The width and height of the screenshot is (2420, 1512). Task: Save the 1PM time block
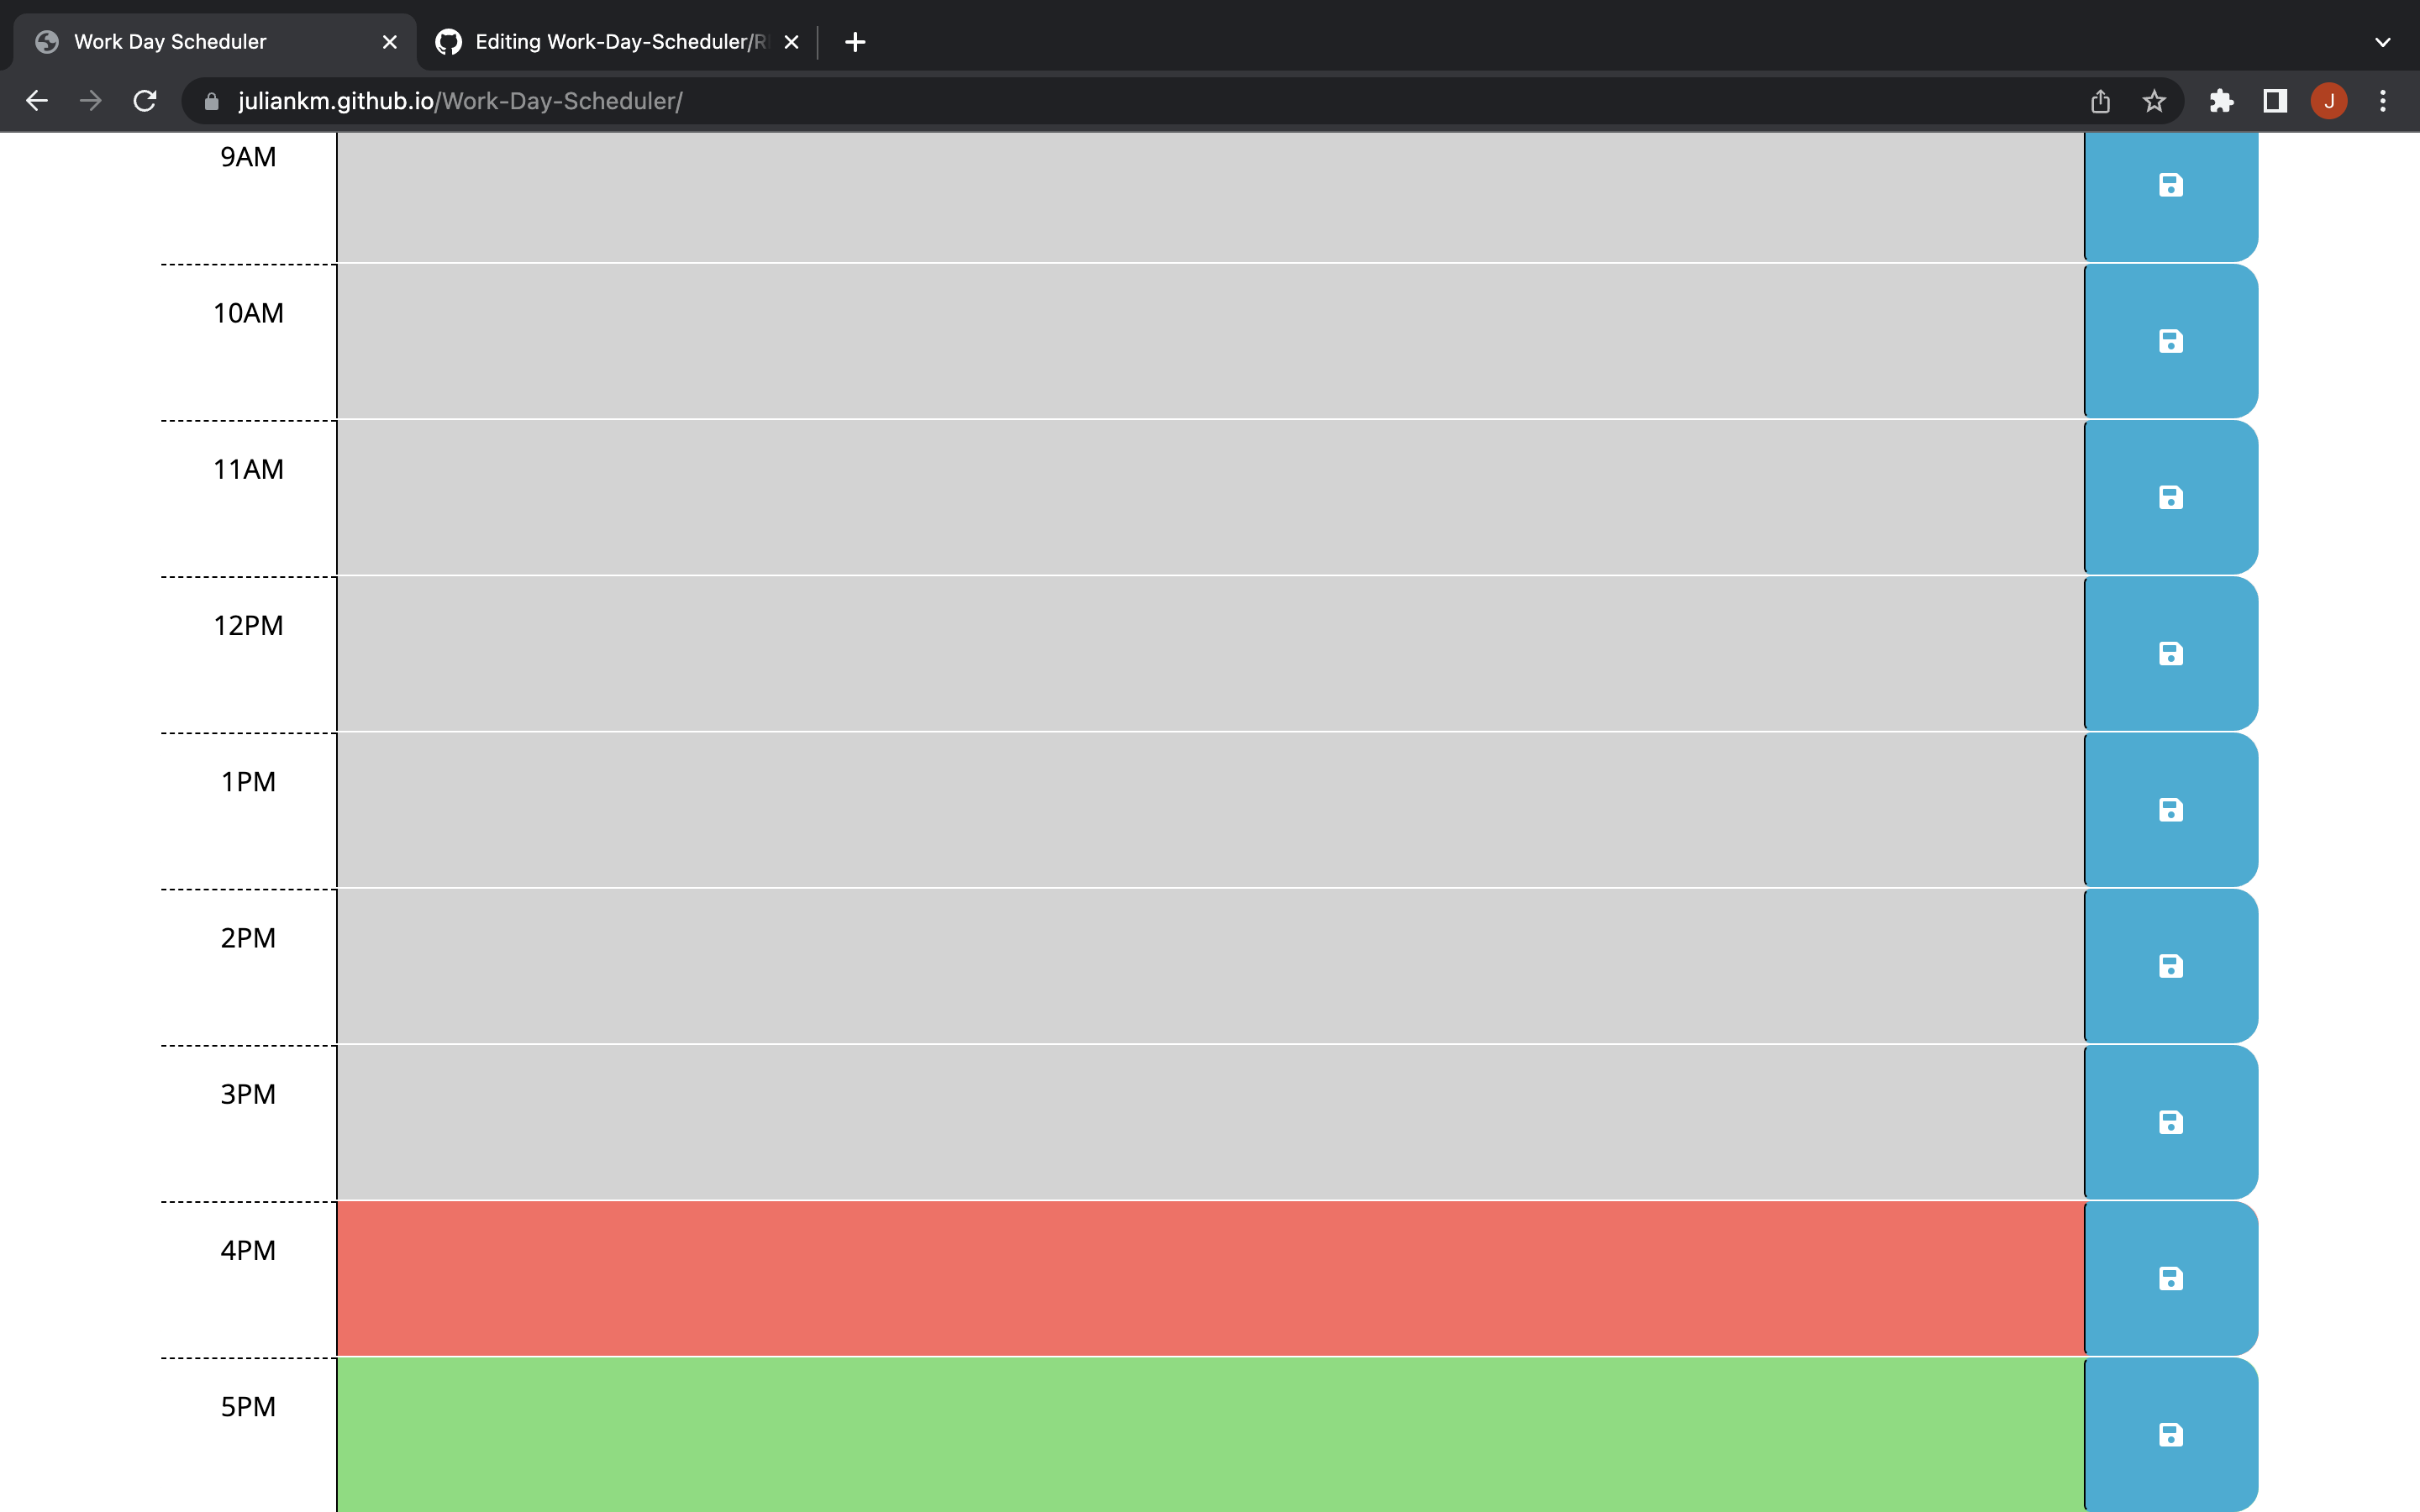tap(2170, 809)
